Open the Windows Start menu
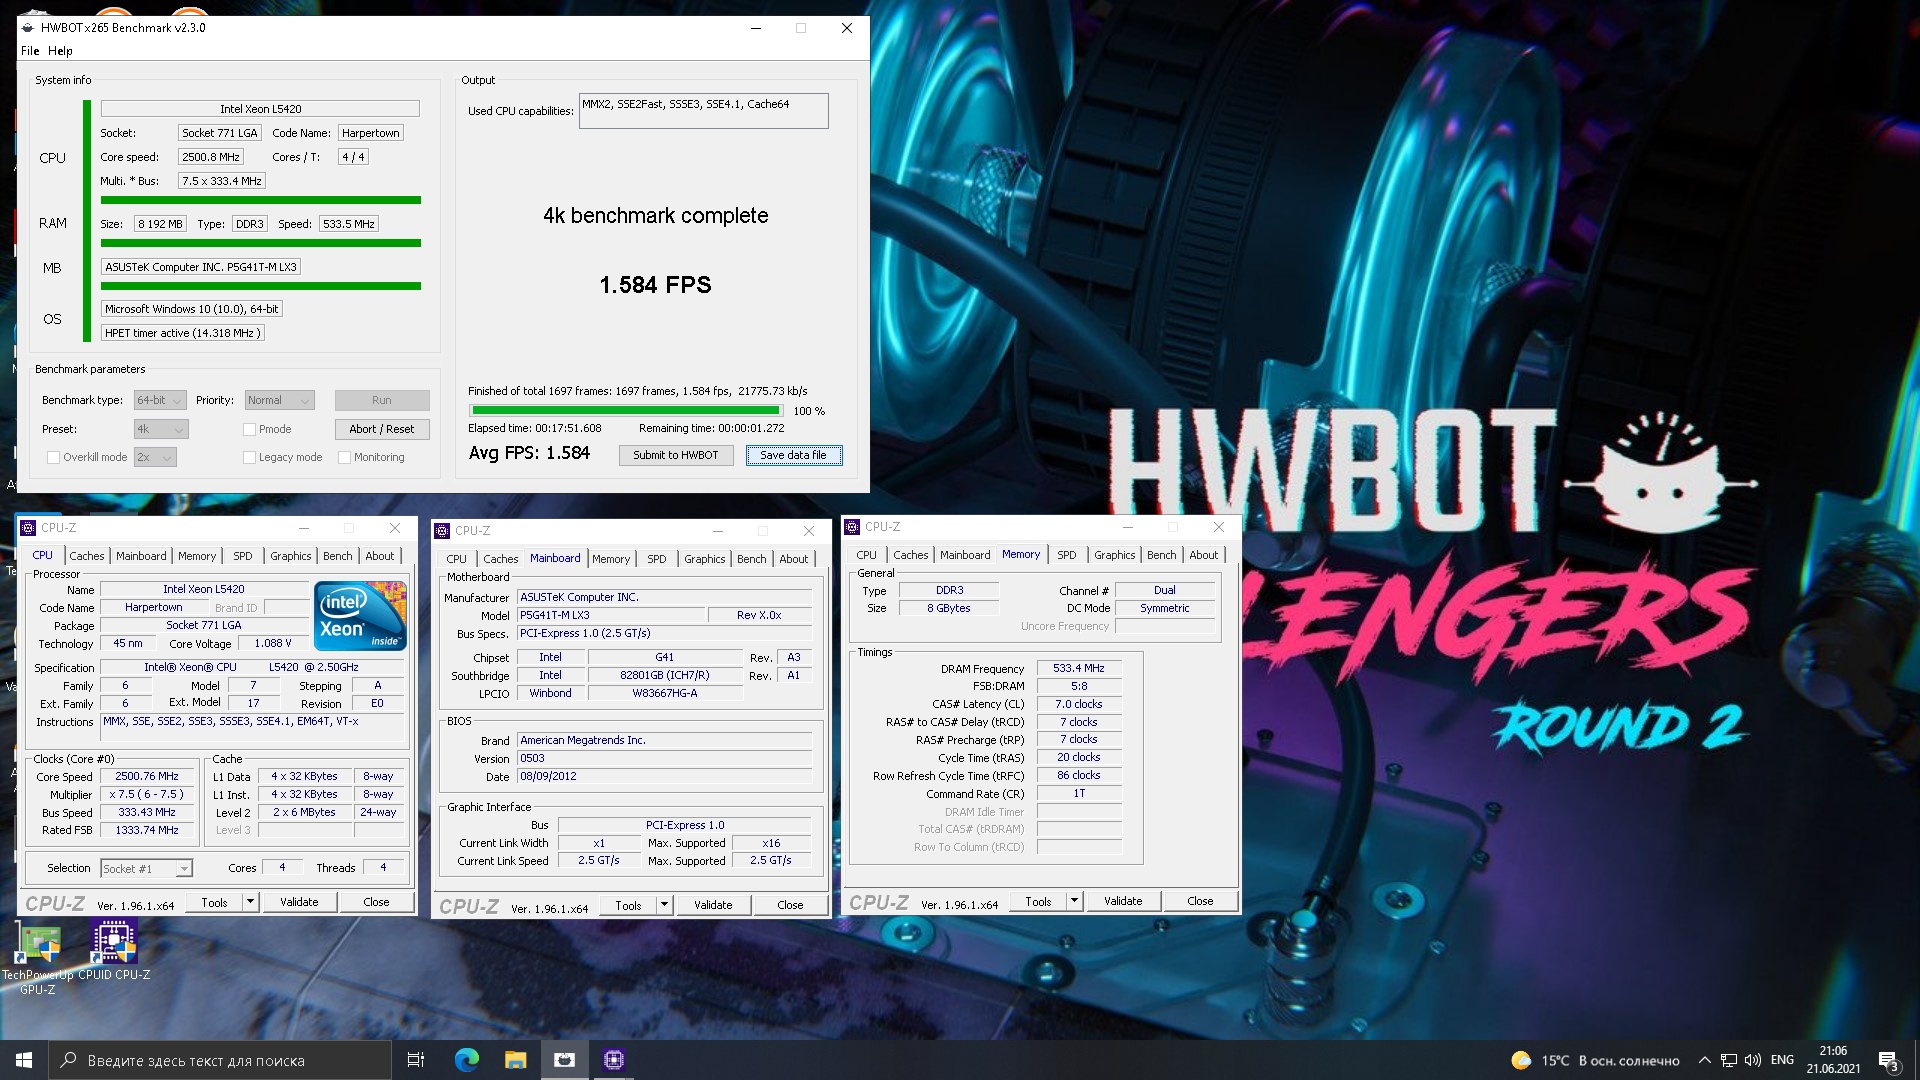Viewport: 1920px width, 1080px height. point(24,1060)
